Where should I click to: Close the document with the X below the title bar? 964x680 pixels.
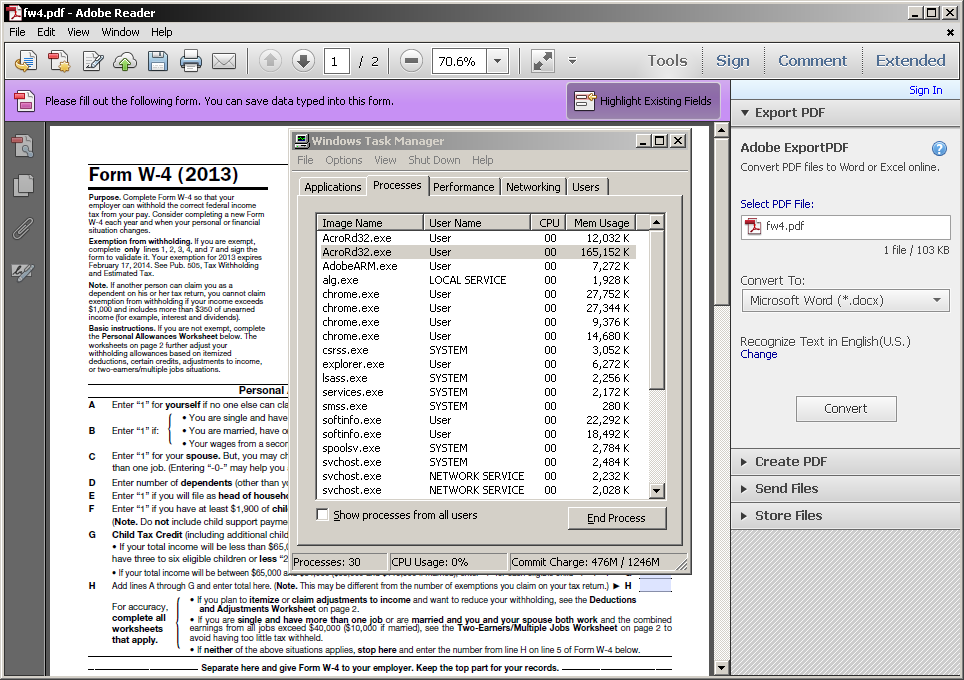pyautogui.click(x=950, y=32)
